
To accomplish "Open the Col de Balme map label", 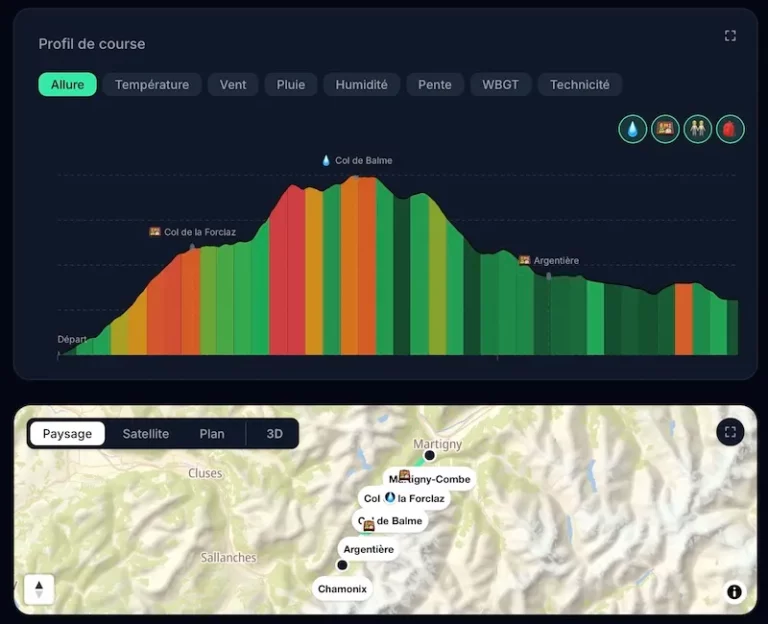I will click(x=390, y=521).
